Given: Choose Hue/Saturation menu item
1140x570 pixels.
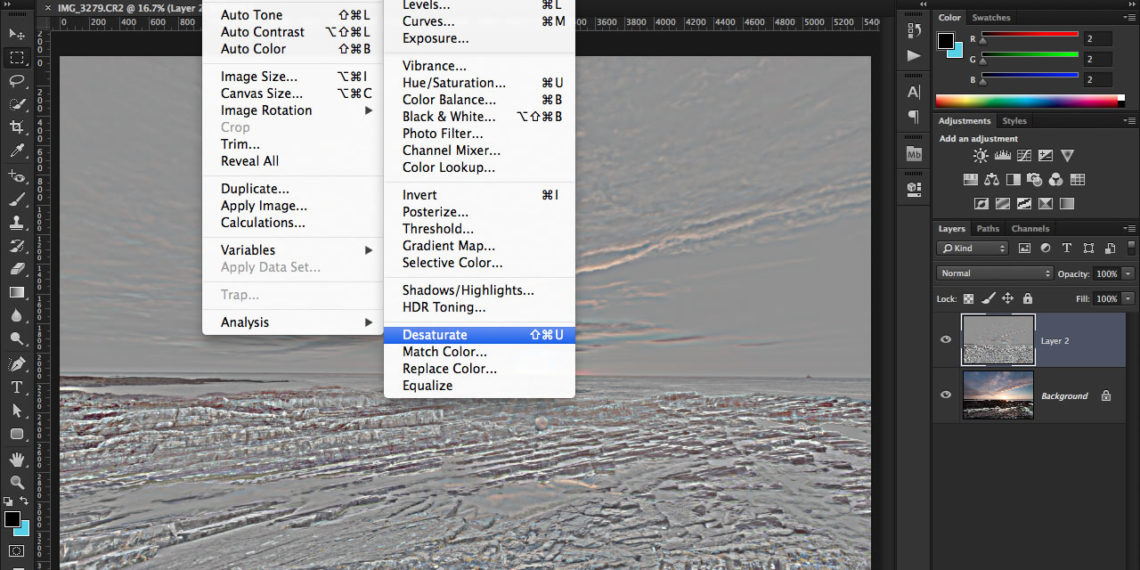Looking at the screenshot, I should (x=479, y=83).
